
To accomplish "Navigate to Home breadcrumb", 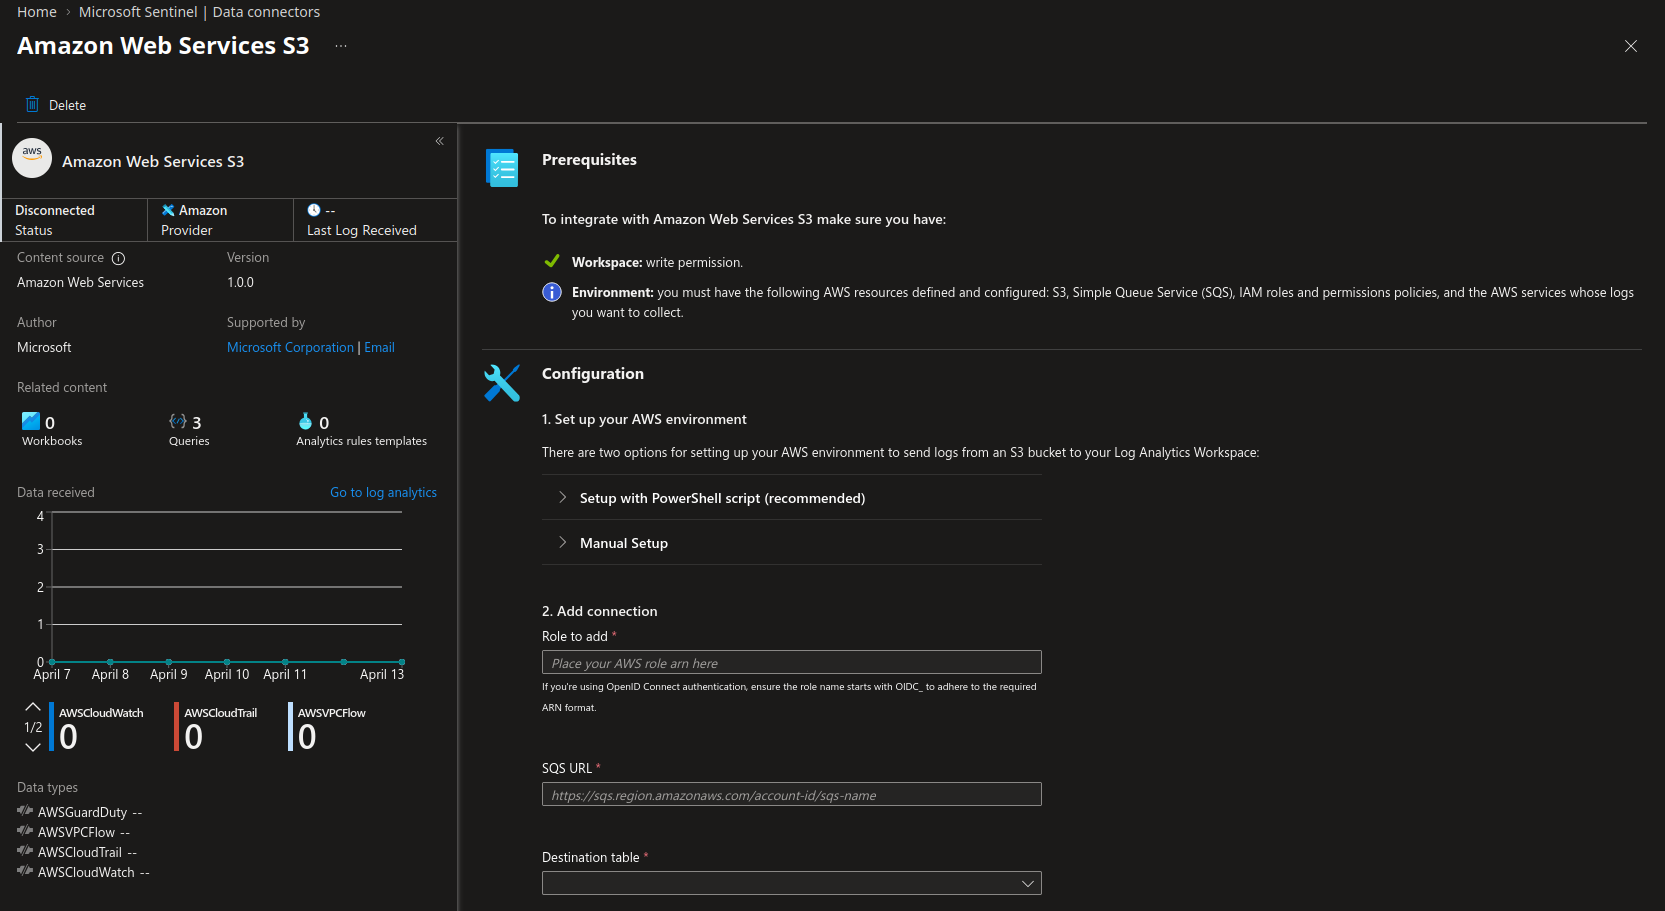I will 37,12.
